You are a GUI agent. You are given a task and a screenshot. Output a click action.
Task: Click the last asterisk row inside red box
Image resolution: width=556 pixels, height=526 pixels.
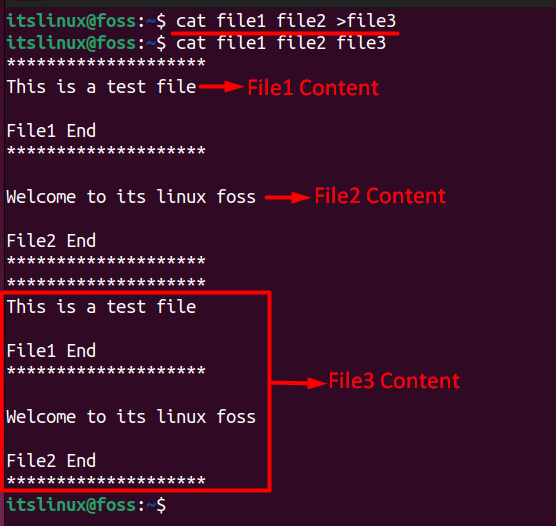106,481
